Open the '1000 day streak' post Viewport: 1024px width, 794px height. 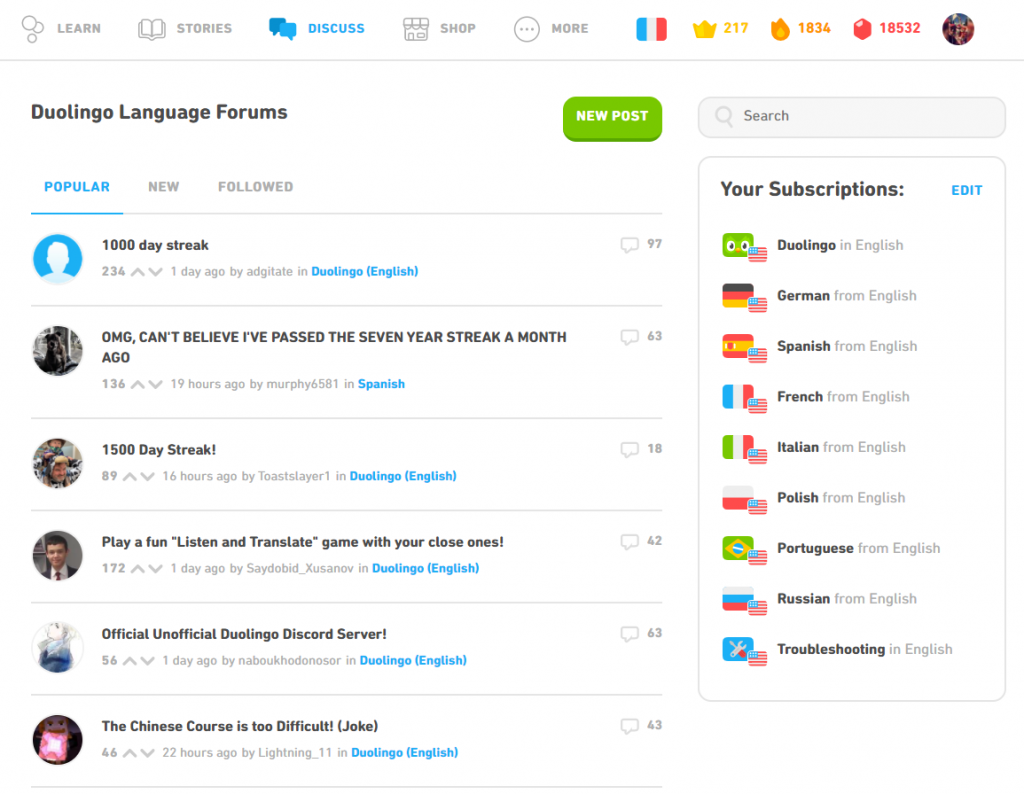point(155,245)
